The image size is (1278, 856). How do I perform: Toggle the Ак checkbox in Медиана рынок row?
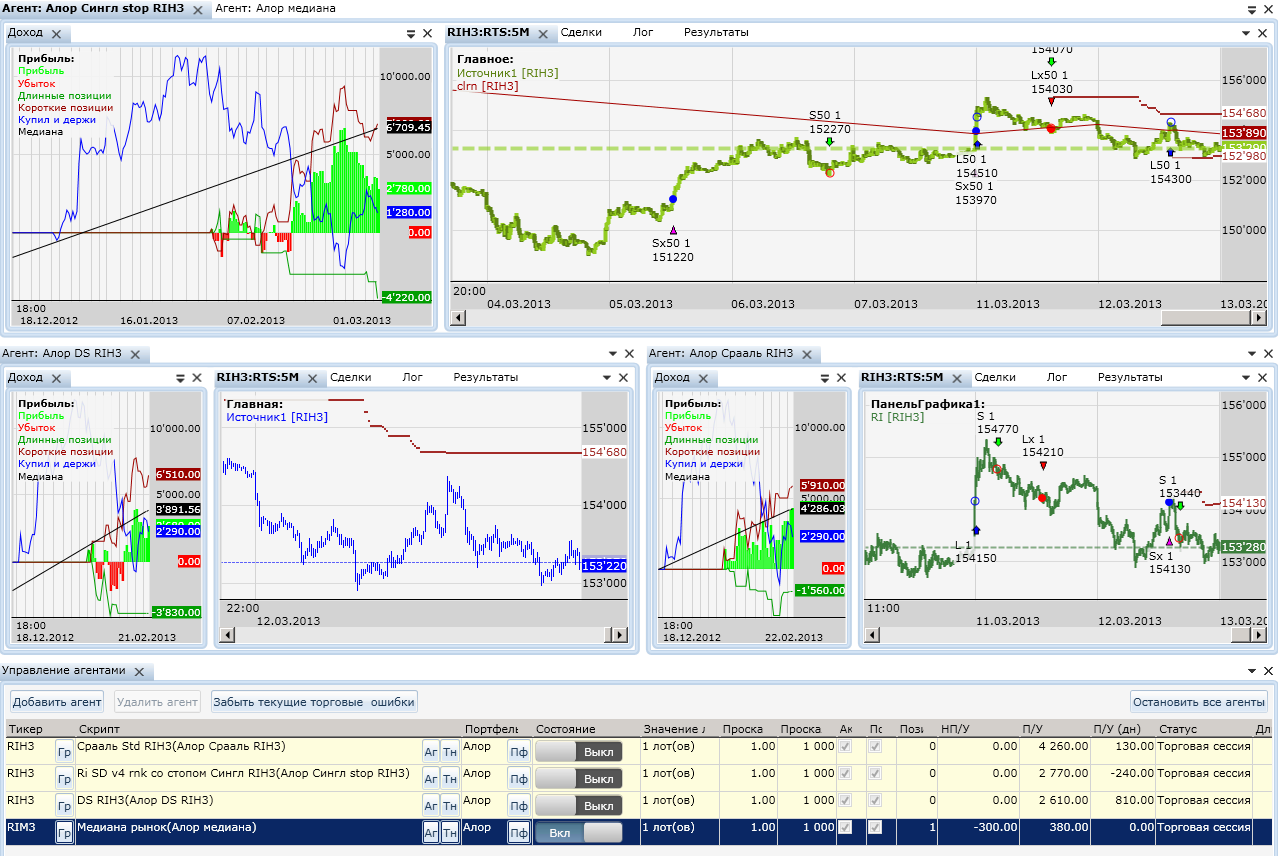point(846,827)
